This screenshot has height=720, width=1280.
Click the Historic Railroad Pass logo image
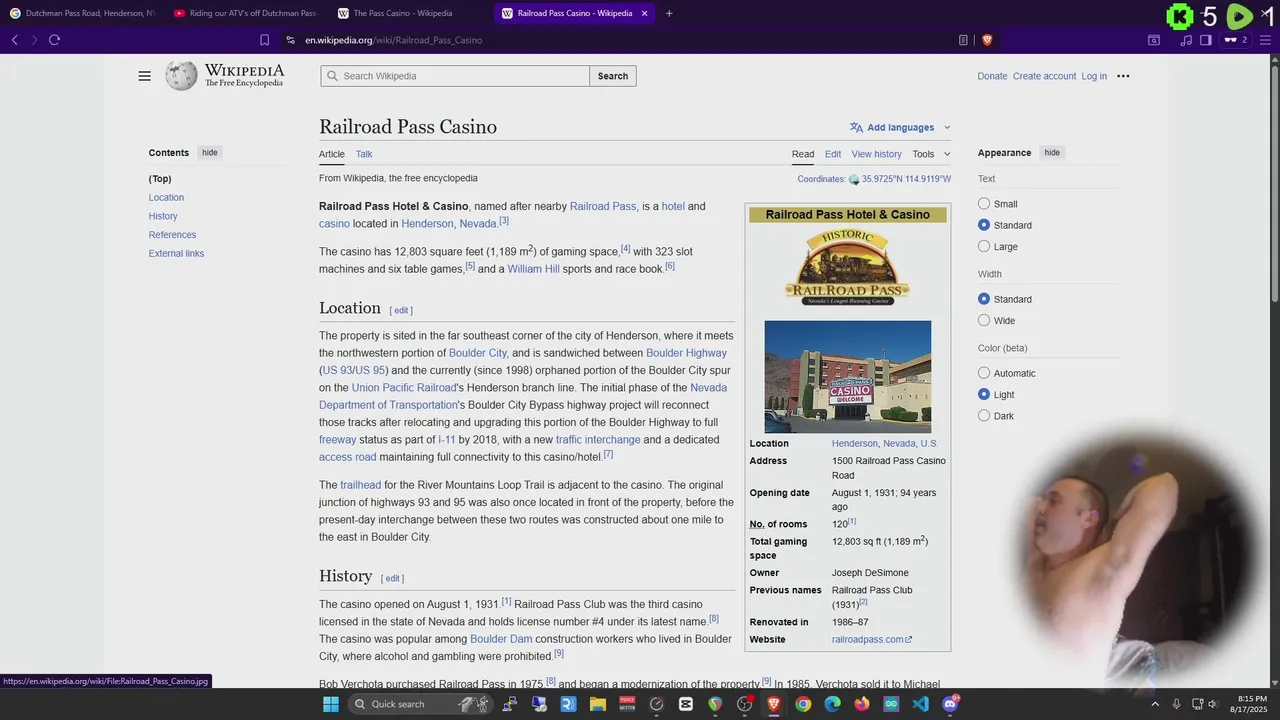coord(847,267)
